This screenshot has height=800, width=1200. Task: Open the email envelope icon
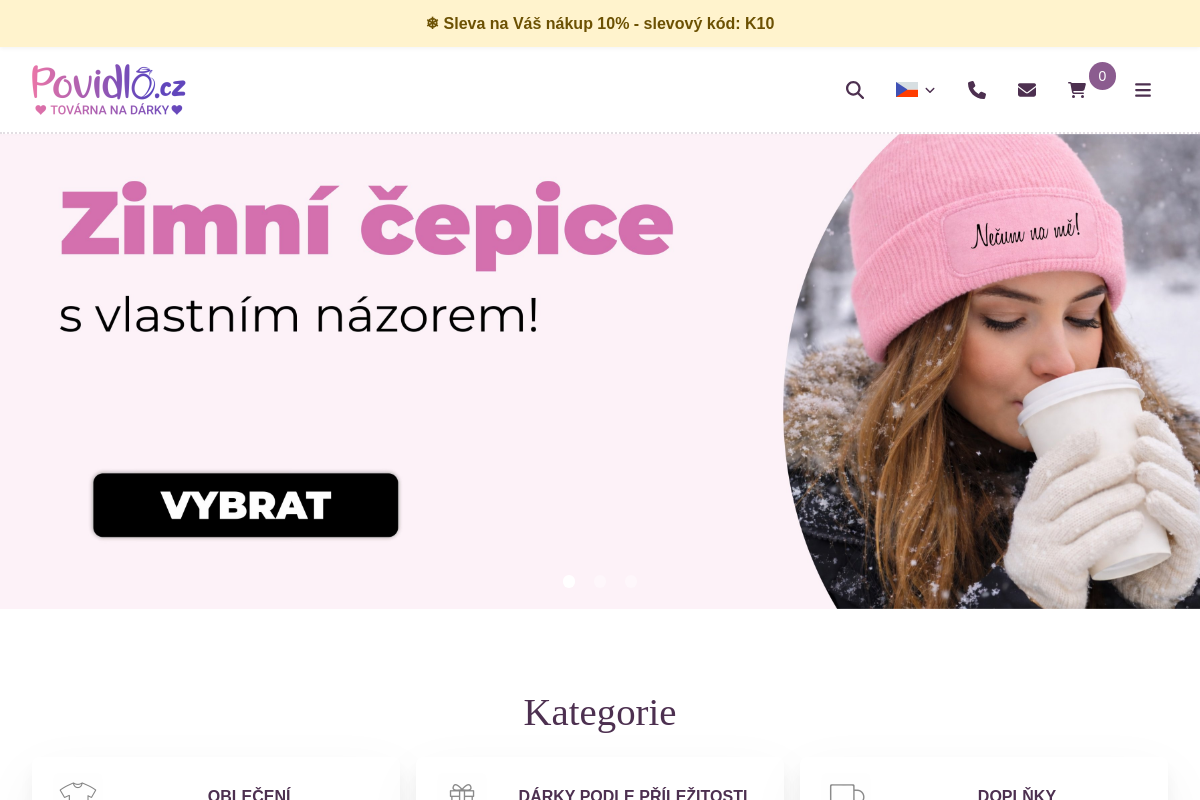[1027, 90]
